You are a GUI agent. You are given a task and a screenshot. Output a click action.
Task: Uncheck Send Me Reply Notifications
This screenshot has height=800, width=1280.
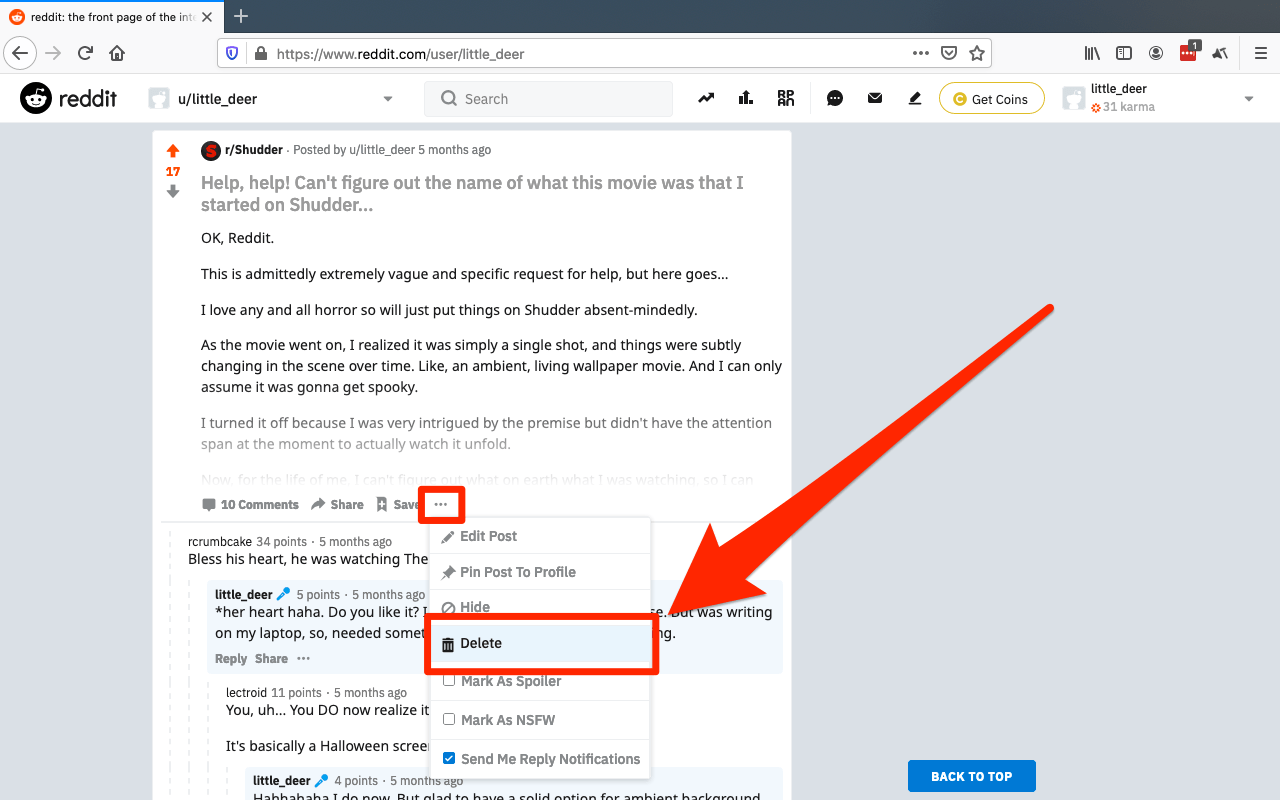(x=449, y=758)
